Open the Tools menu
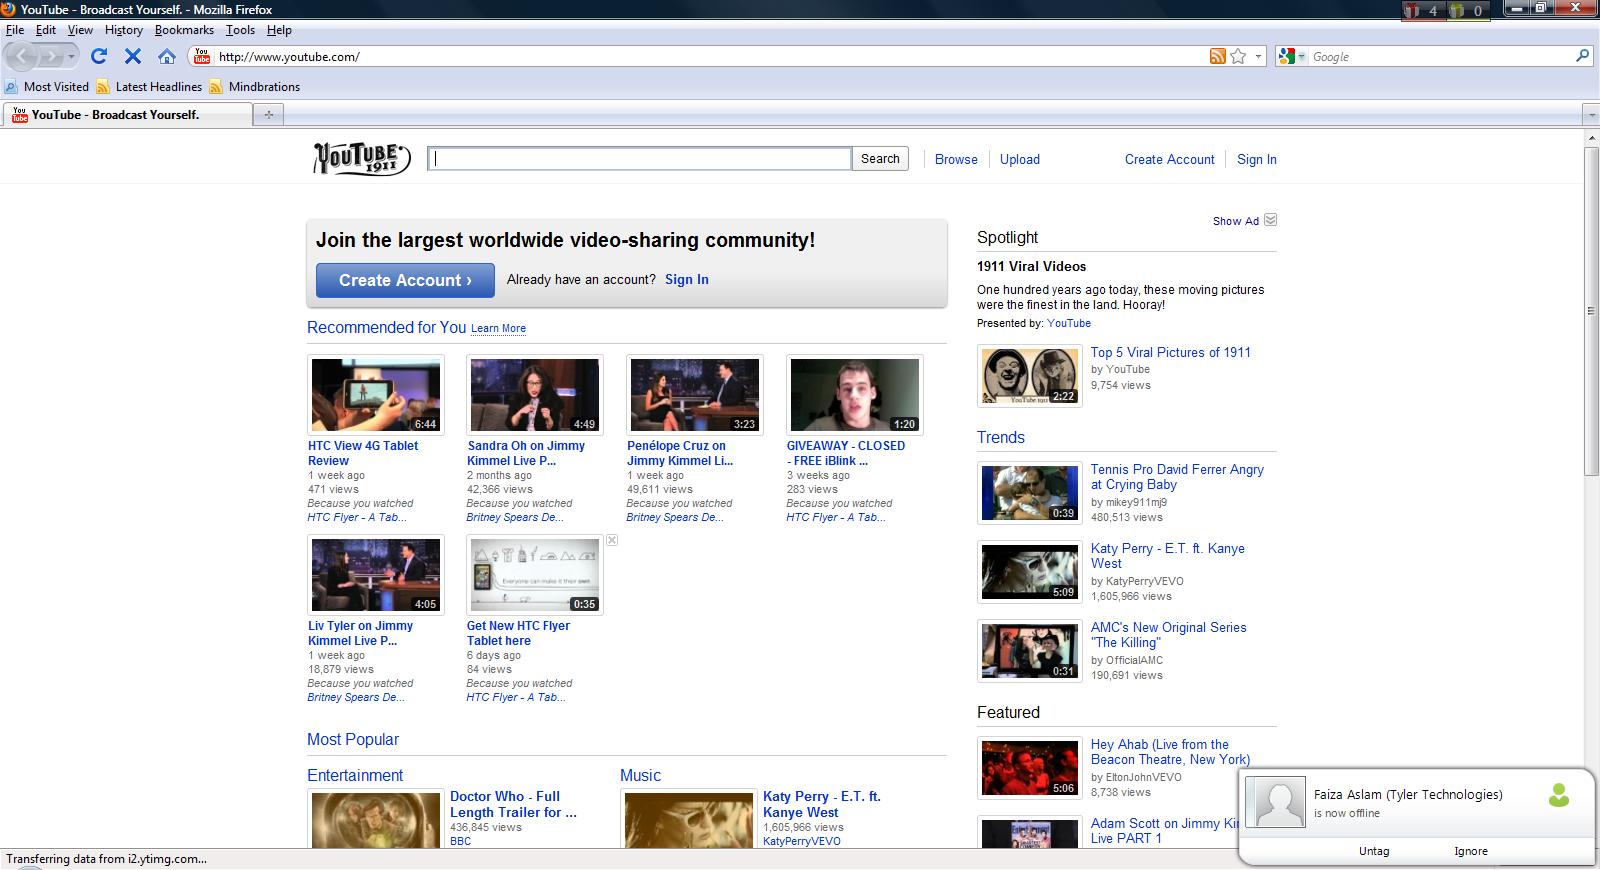 240,30
